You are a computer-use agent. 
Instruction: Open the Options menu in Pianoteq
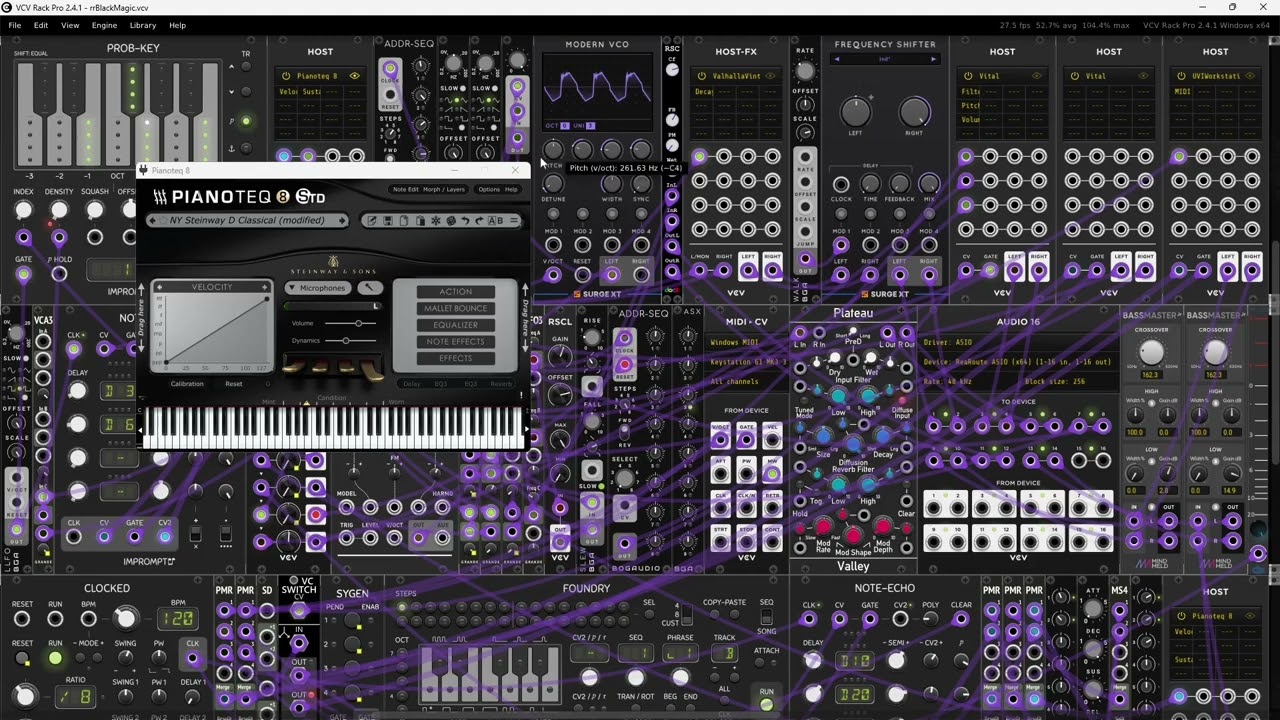488,189
